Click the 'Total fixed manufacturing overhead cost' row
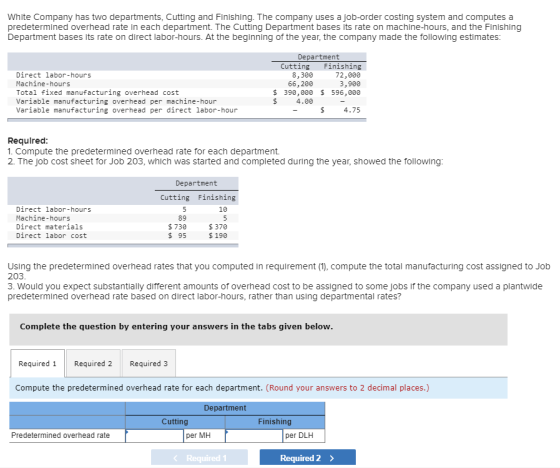Viewport: 560px width, 468px height. click(187, 93)
